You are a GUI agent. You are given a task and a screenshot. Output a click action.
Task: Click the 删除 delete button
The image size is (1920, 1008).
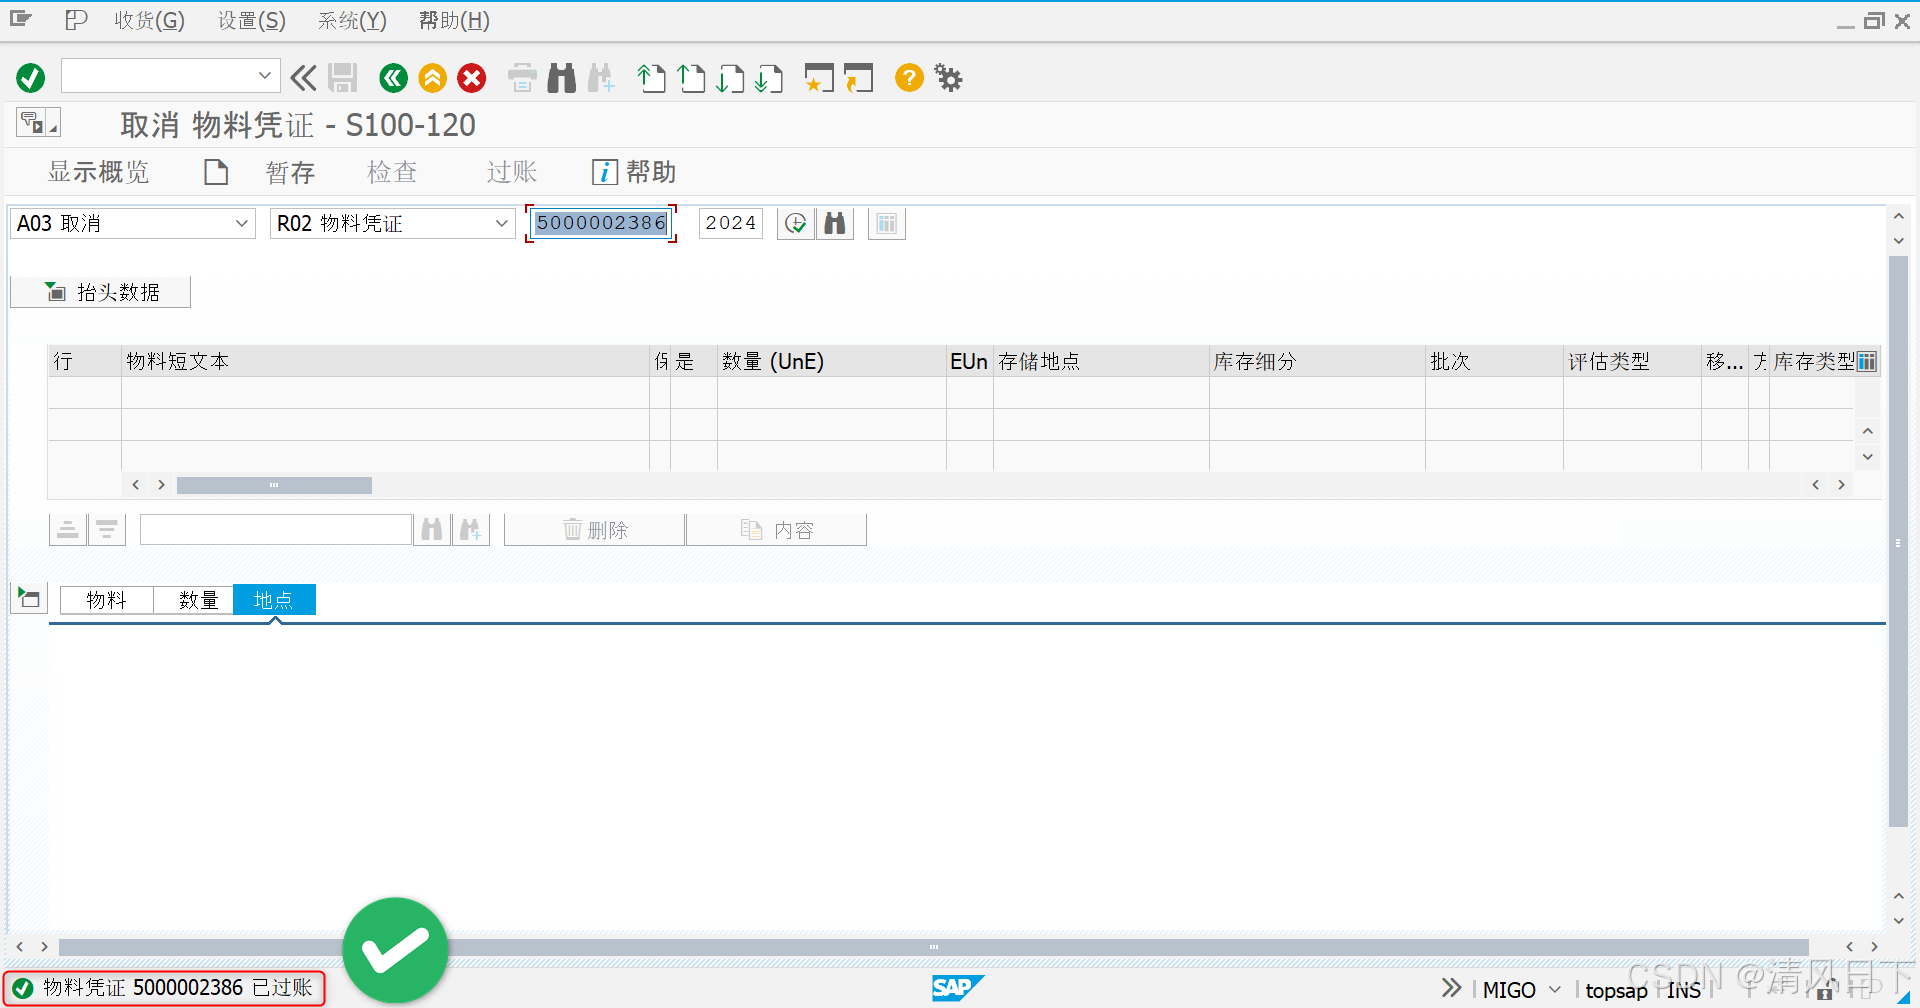pyautogui.click(x=594, y=529)
